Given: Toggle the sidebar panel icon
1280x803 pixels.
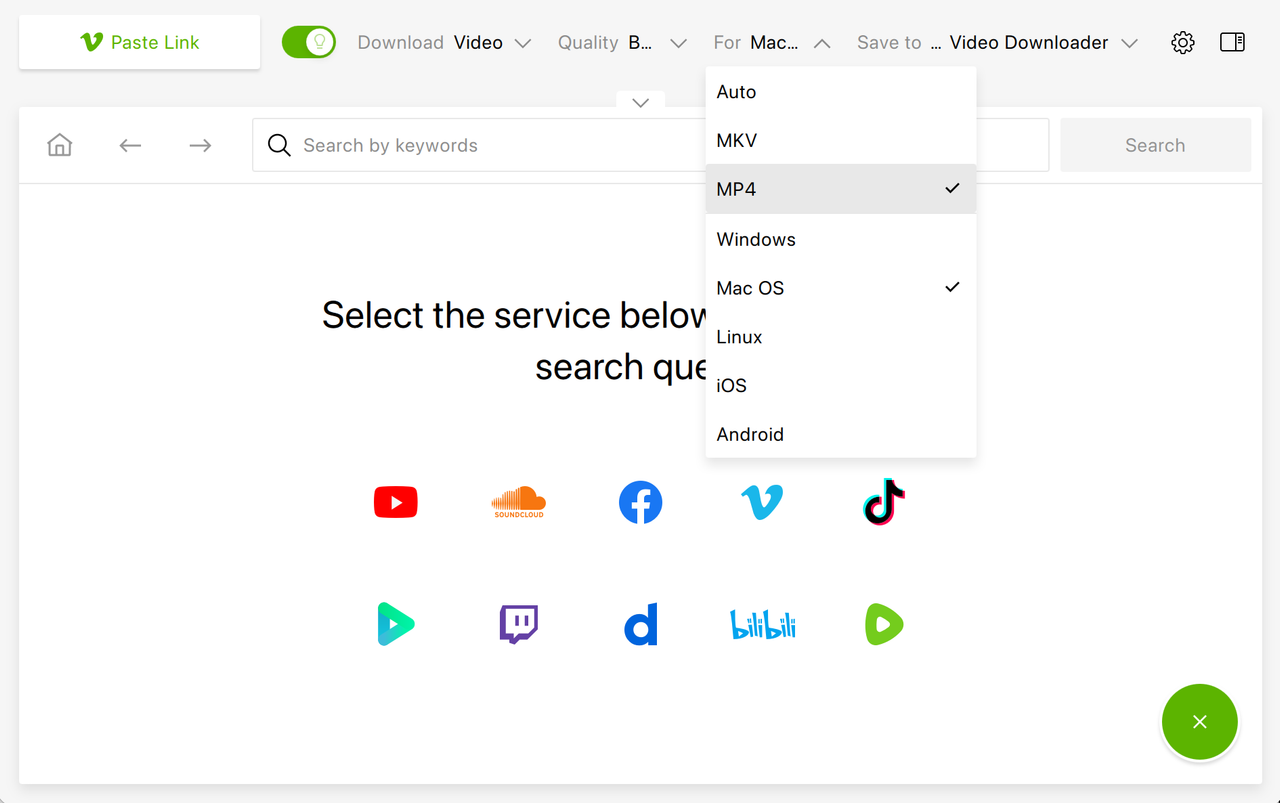Looking at the screenshot, I should 1233,42.
